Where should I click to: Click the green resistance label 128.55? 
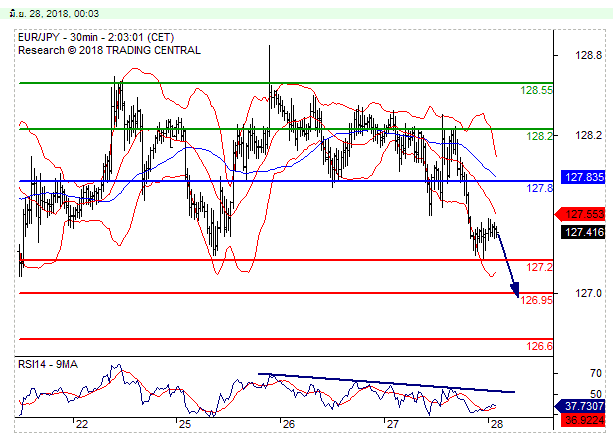[x=536, y=90]
